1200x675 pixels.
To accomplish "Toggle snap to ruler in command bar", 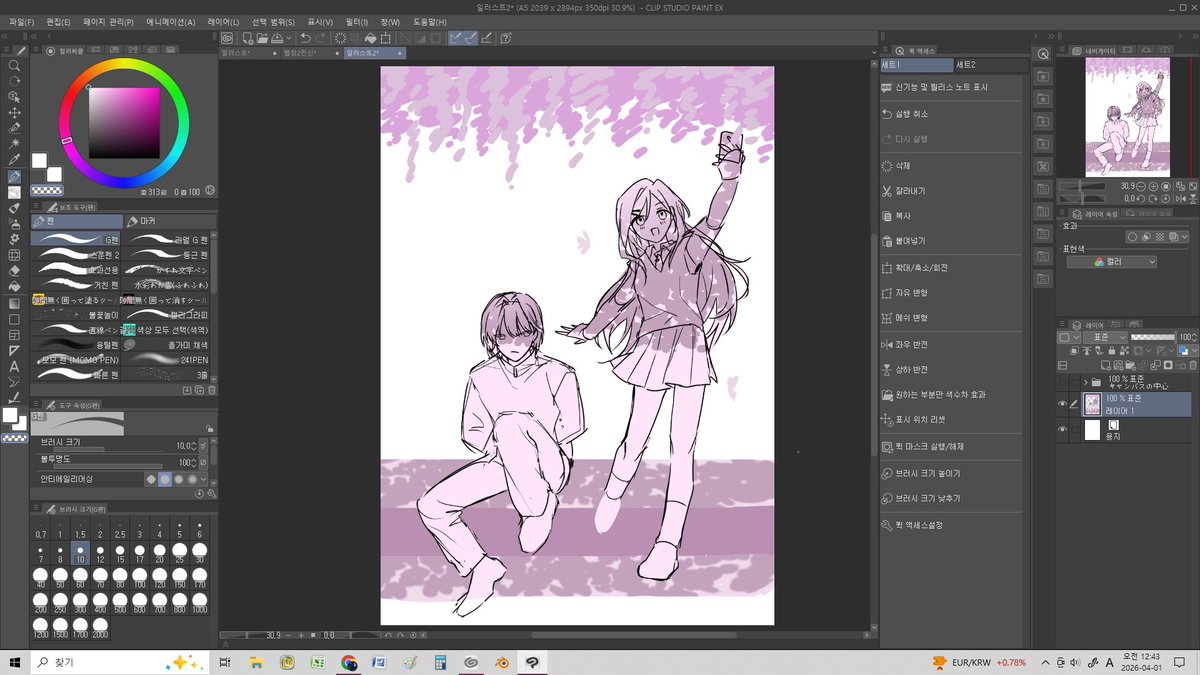I will pos(455,38).
